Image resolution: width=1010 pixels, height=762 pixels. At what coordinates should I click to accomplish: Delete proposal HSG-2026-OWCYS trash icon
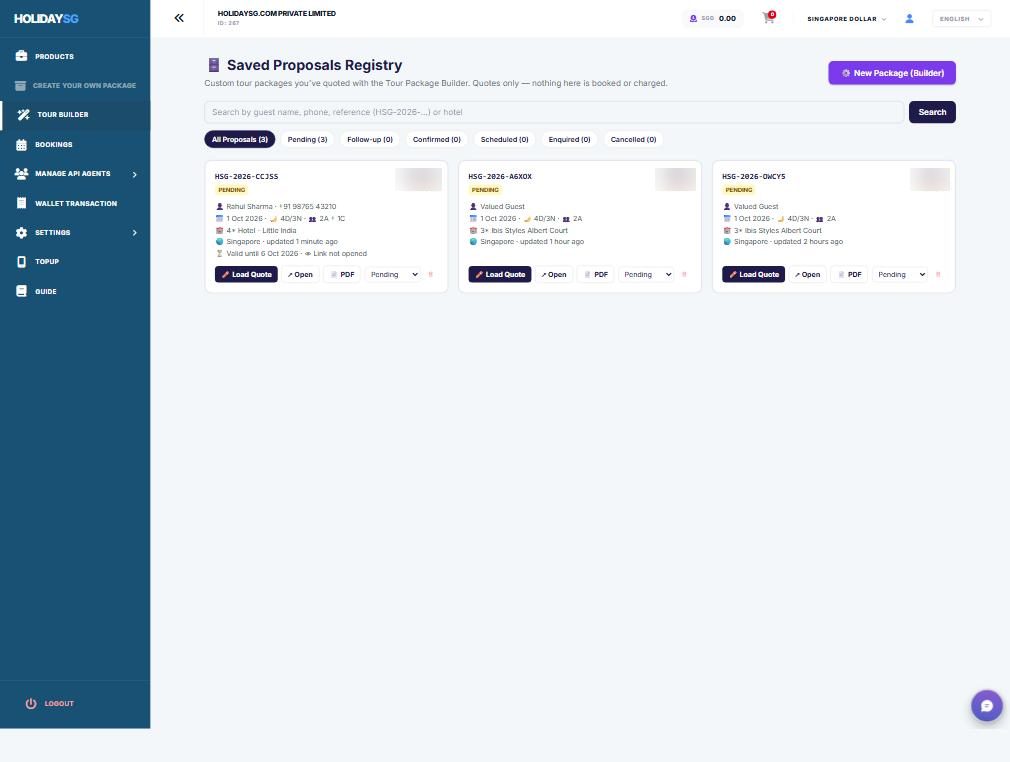click(x=938, y=274)
